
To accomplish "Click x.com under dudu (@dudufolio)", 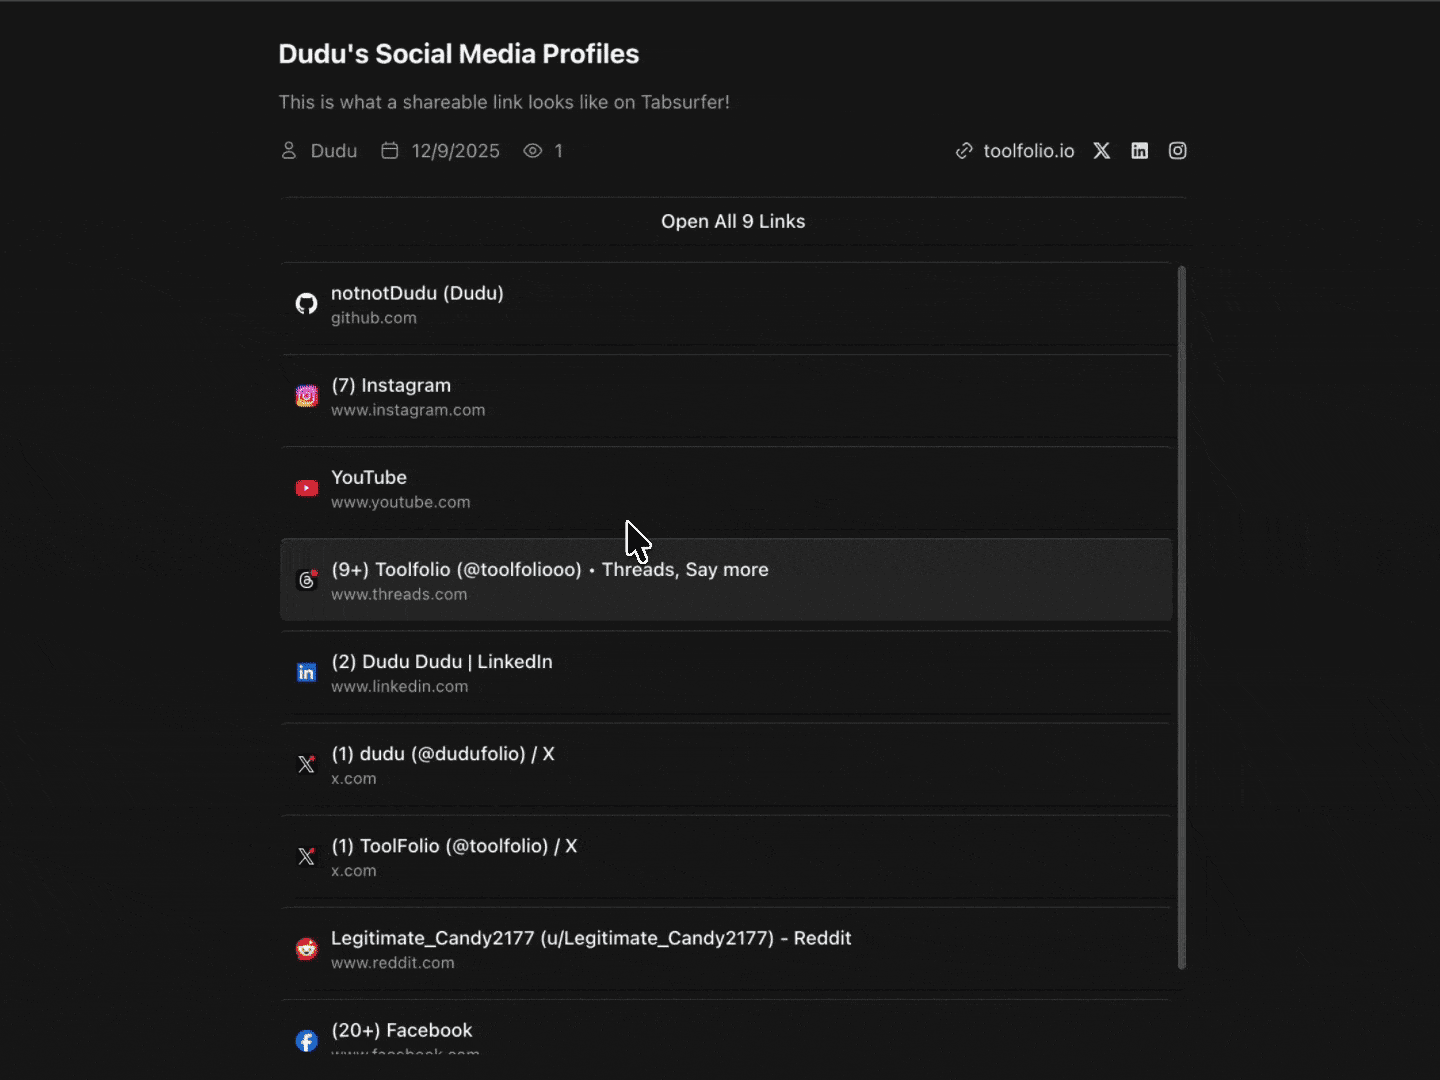I will pyautogui.click(x=354, y=779).
